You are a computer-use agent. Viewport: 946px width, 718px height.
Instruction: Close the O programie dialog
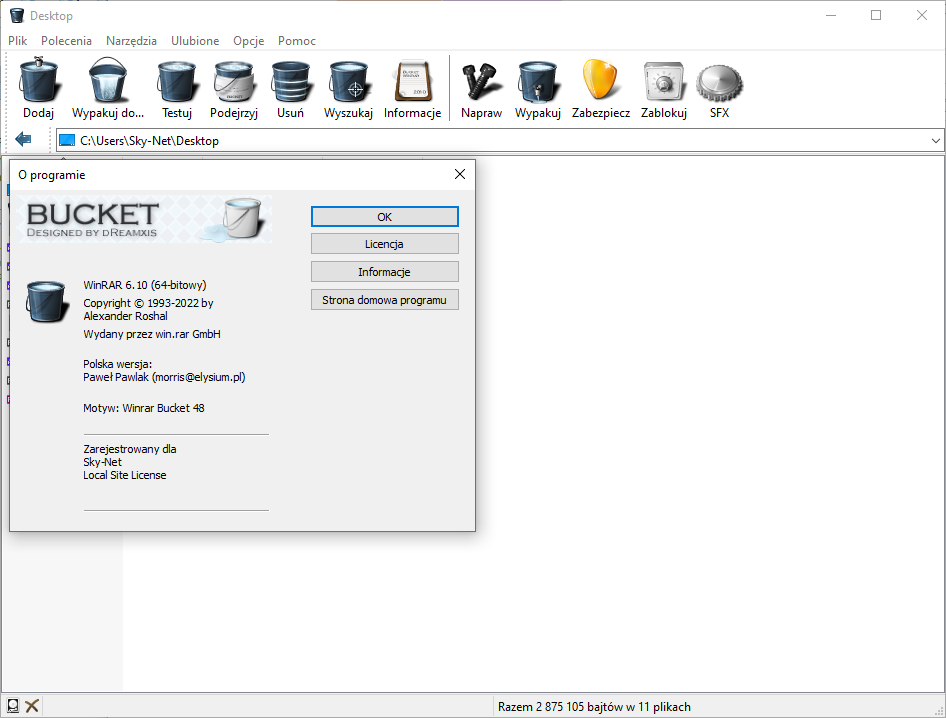click(460, 174)
